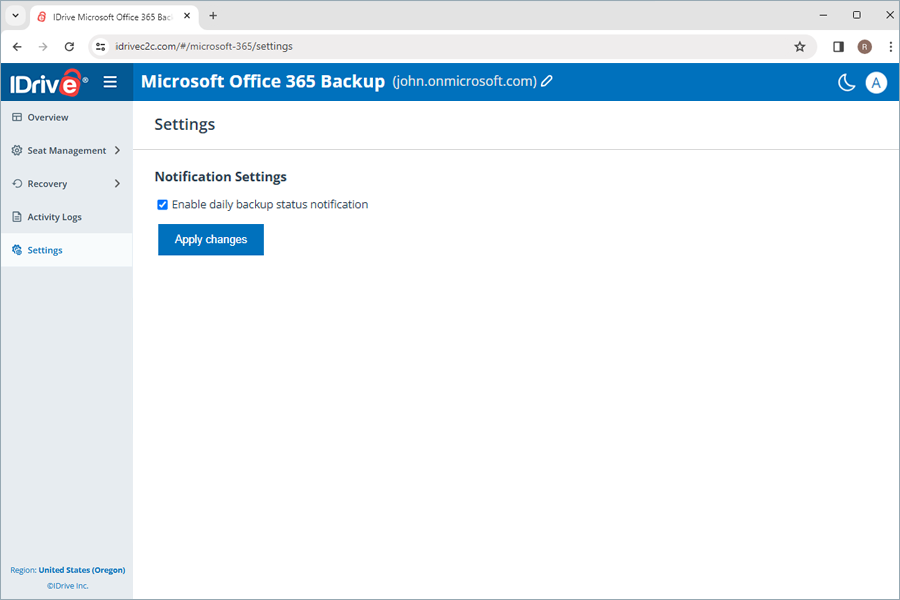900x600 pixels.
Task: Click the pencil edit icon beside john.onmicrosoft.com
Action: (x=547, y=82)
